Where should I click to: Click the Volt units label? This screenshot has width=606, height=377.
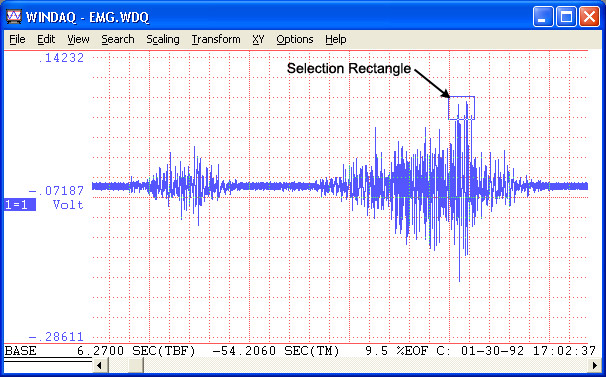point(68,205)
